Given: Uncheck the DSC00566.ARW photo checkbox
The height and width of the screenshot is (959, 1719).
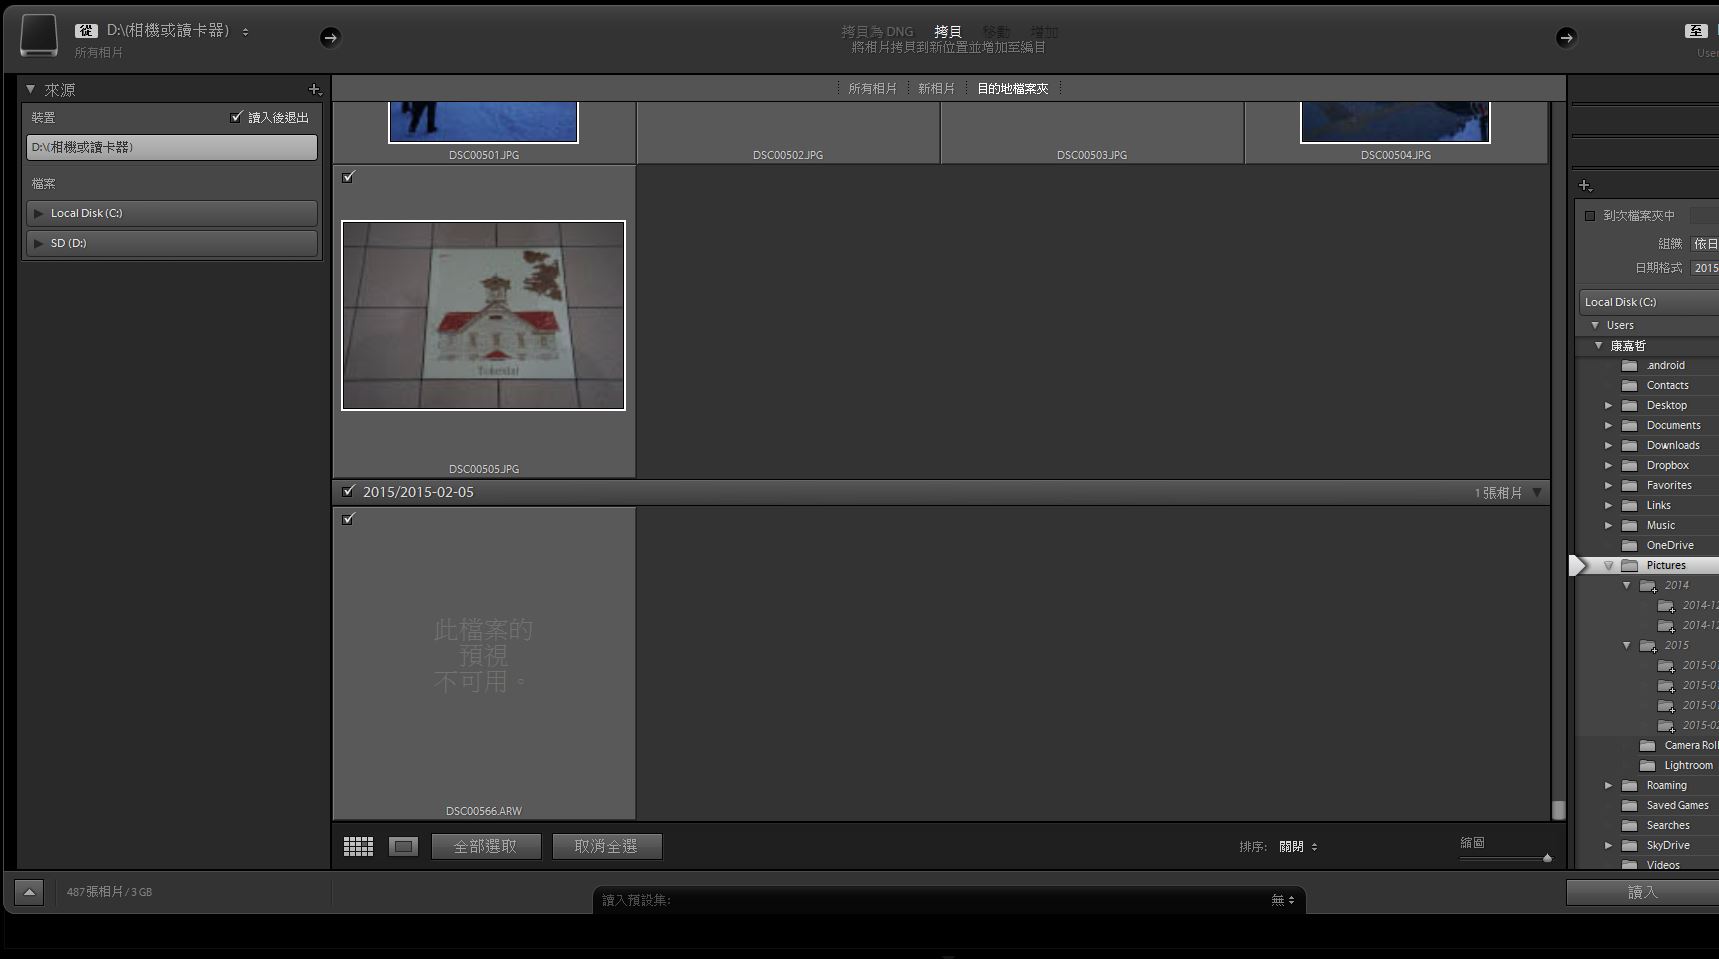Looking at the screenshot, I should 348,519.
